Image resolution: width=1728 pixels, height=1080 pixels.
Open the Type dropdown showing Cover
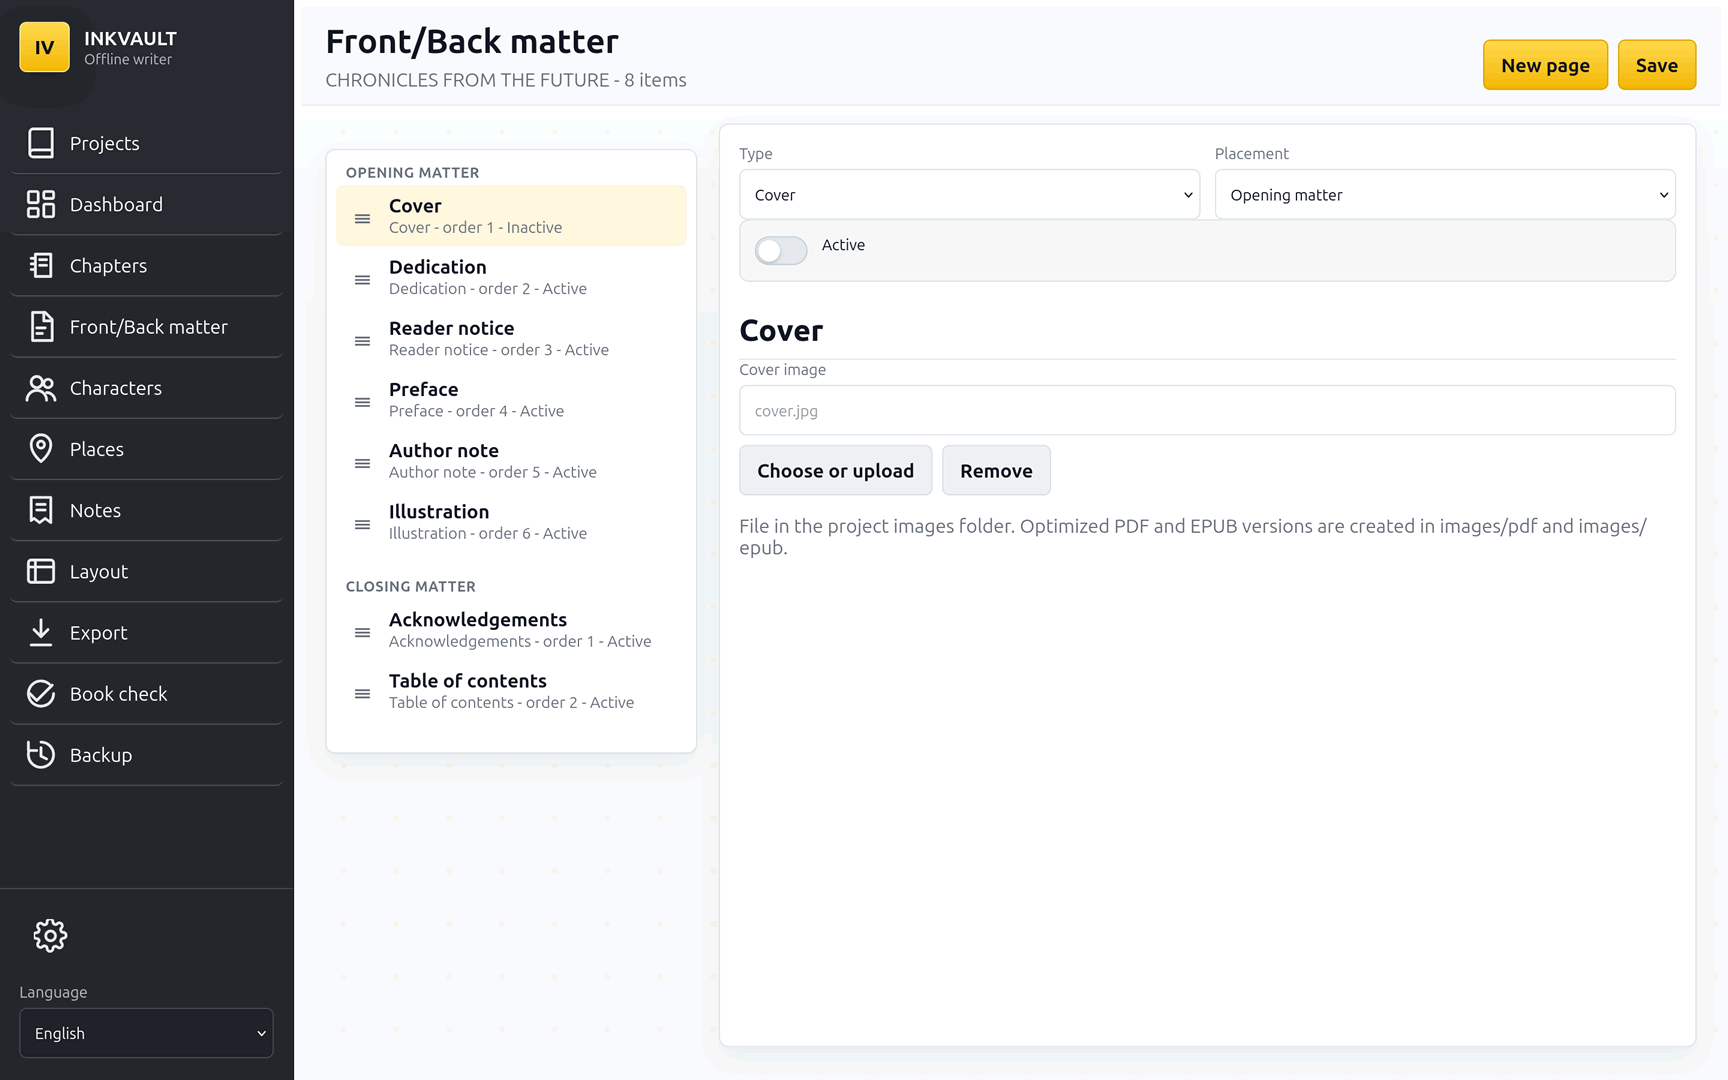(969, 194)
